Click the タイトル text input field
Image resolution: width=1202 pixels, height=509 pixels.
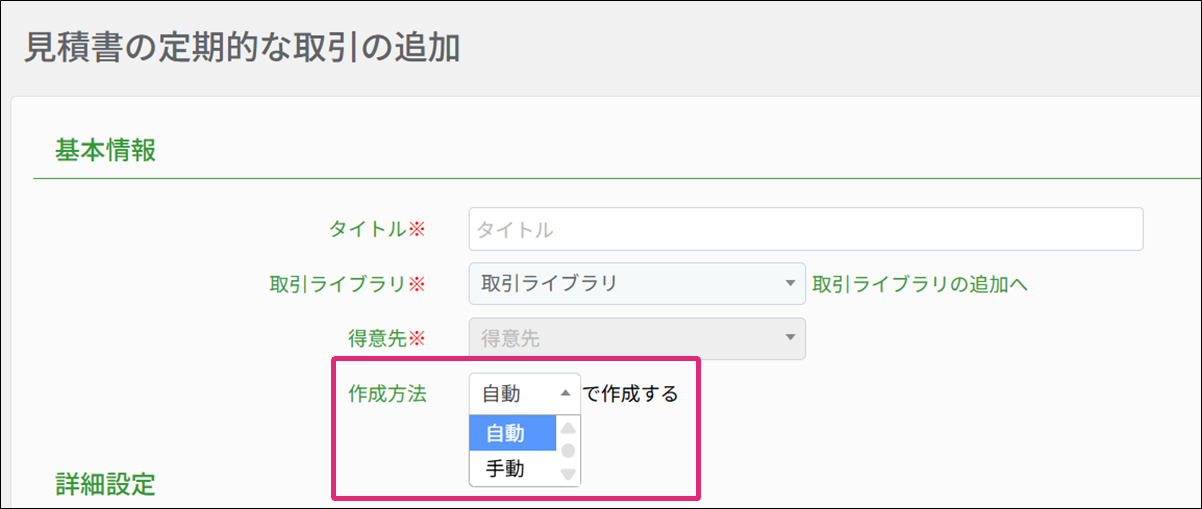coord(805,229)
